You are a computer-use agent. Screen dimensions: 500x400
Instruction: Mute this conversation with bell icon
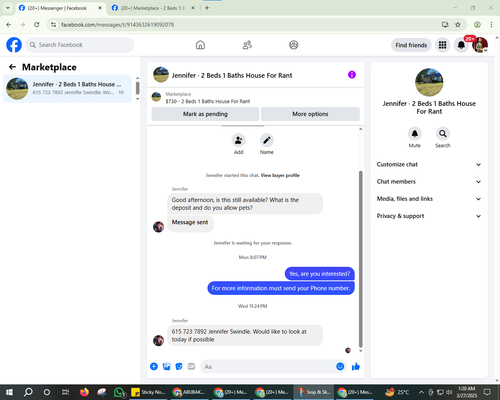(415, 134)
